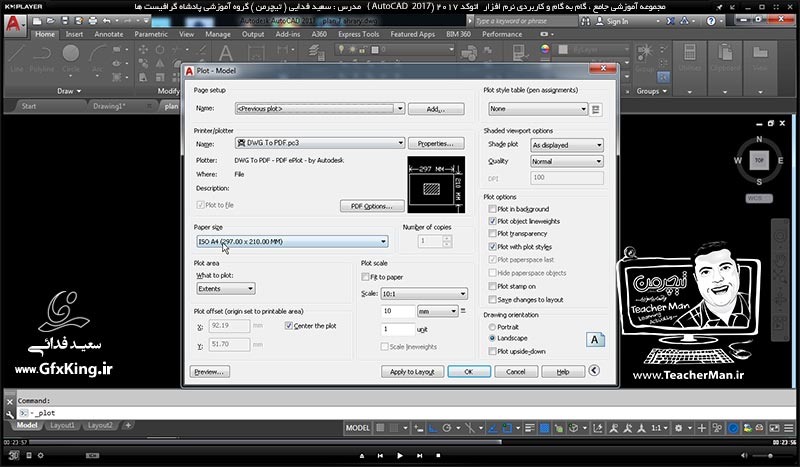The image size is (800, 467).
Task: Open the workspace switching gear icon
Action: pyautogui.click(x=679, y=428)
